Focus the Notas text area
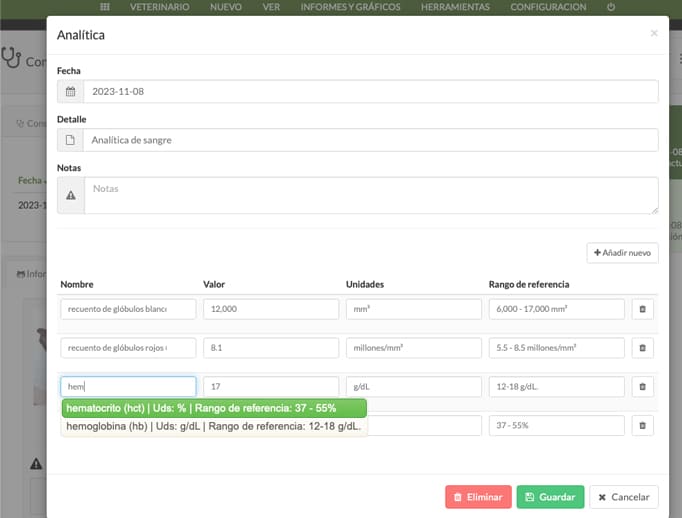Viewport: 682px width, 518px height. [371, 195]
